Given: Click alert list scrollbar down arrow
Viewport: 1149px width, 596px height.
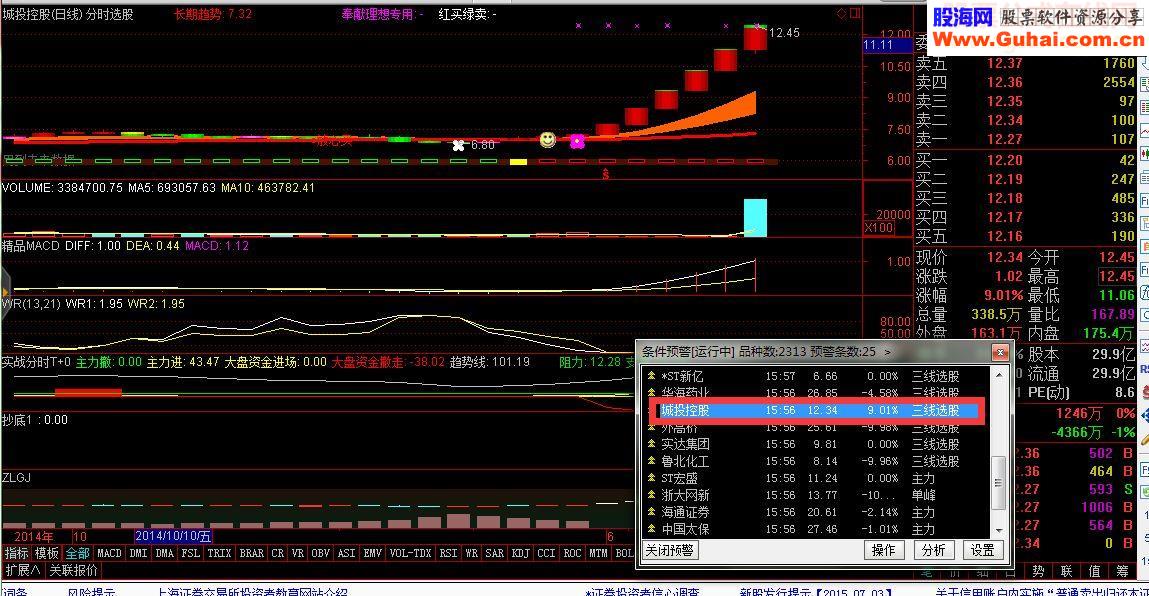Looking at the screenshot, I should pos(998,530).
